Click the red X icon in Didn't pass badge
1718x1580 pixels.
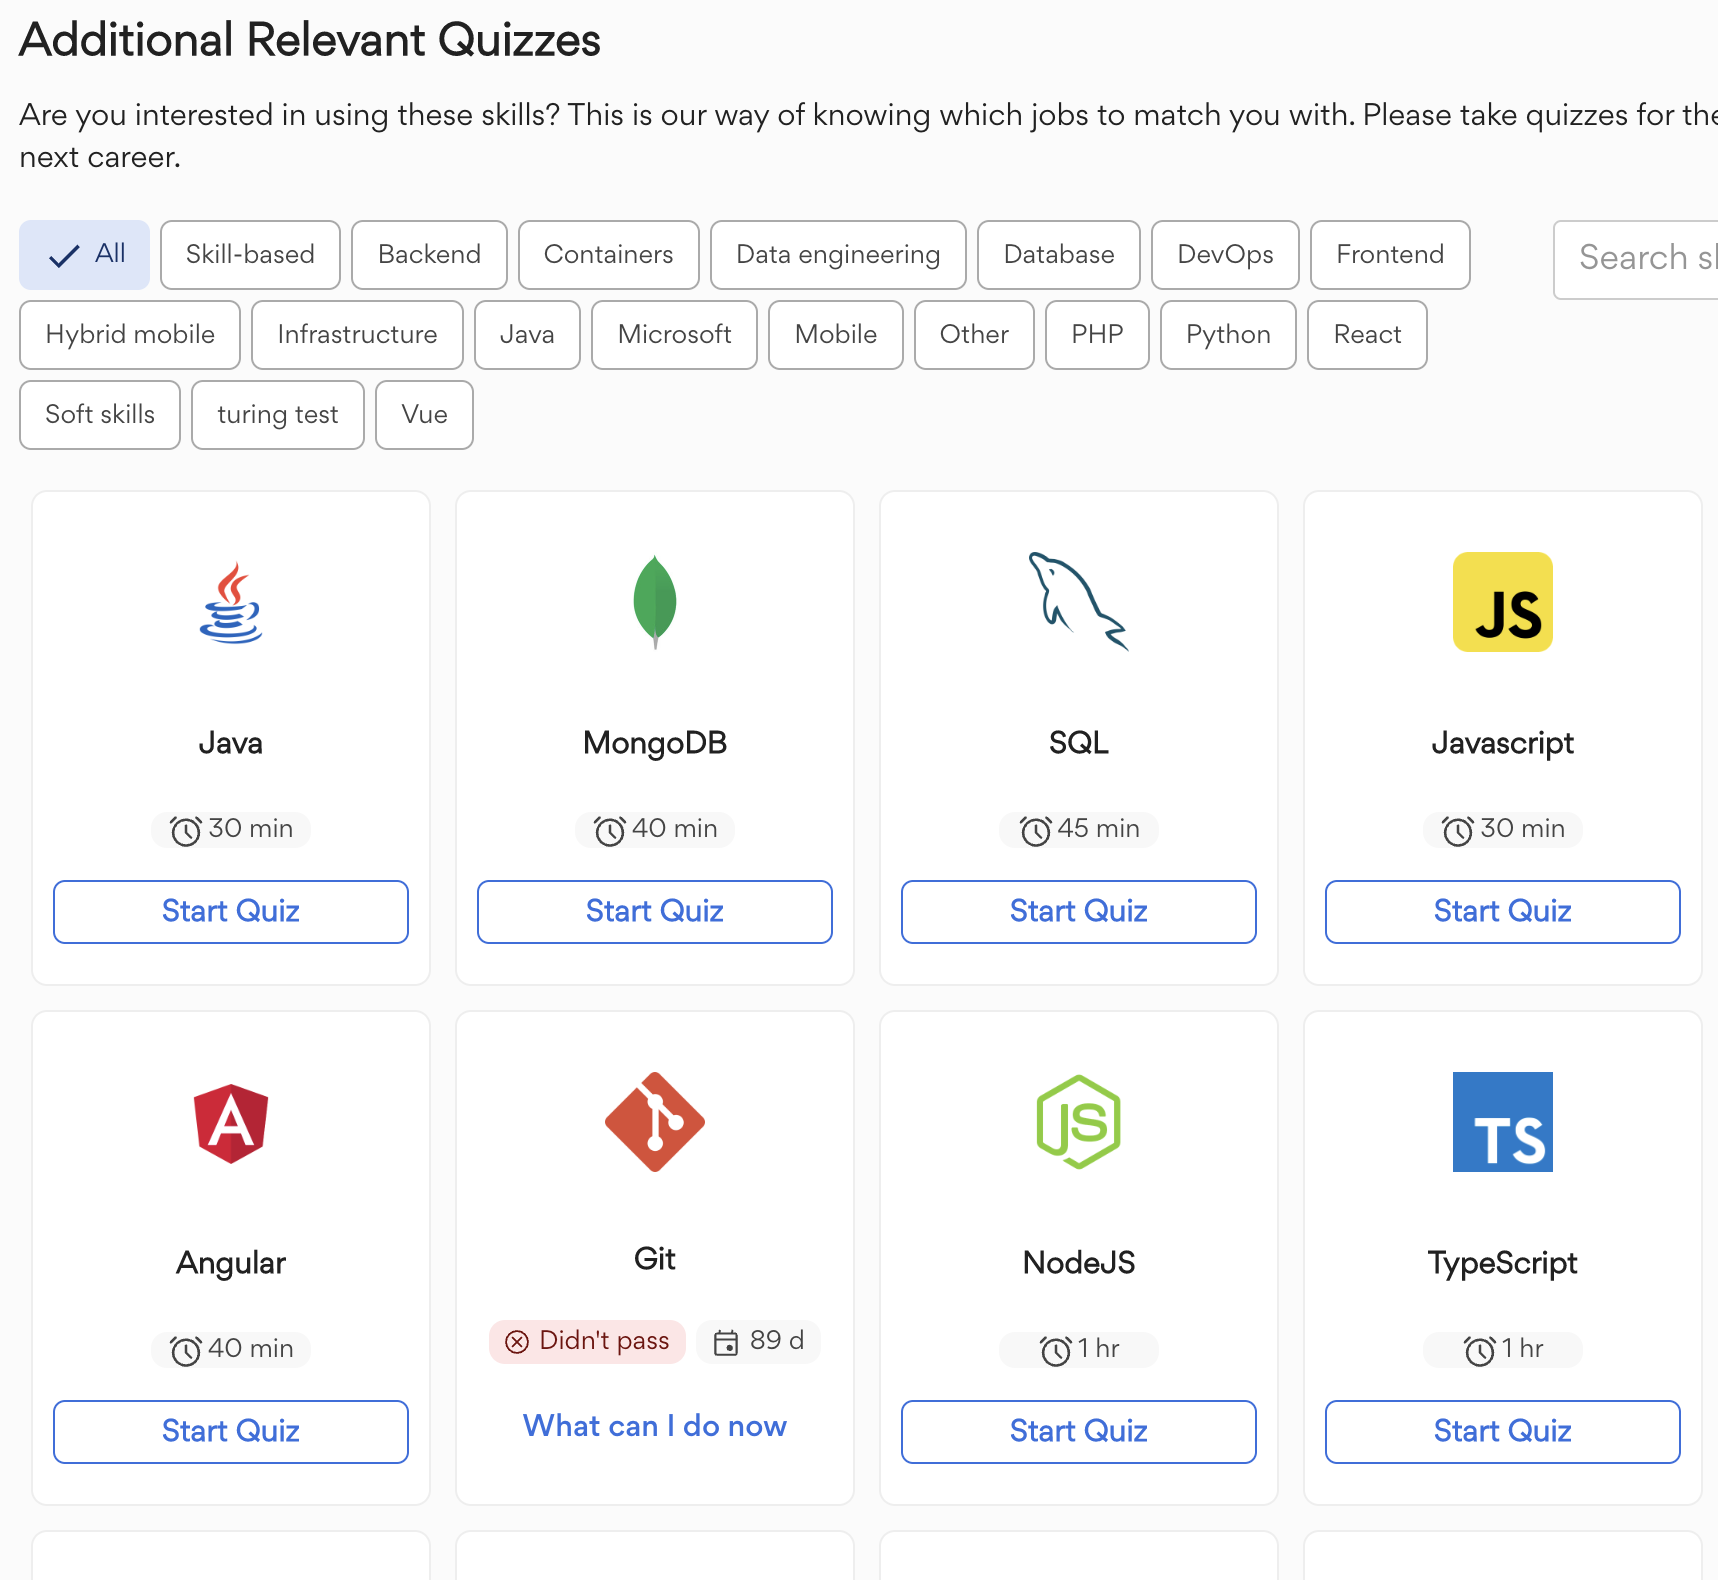click(x=517, y=1342)
